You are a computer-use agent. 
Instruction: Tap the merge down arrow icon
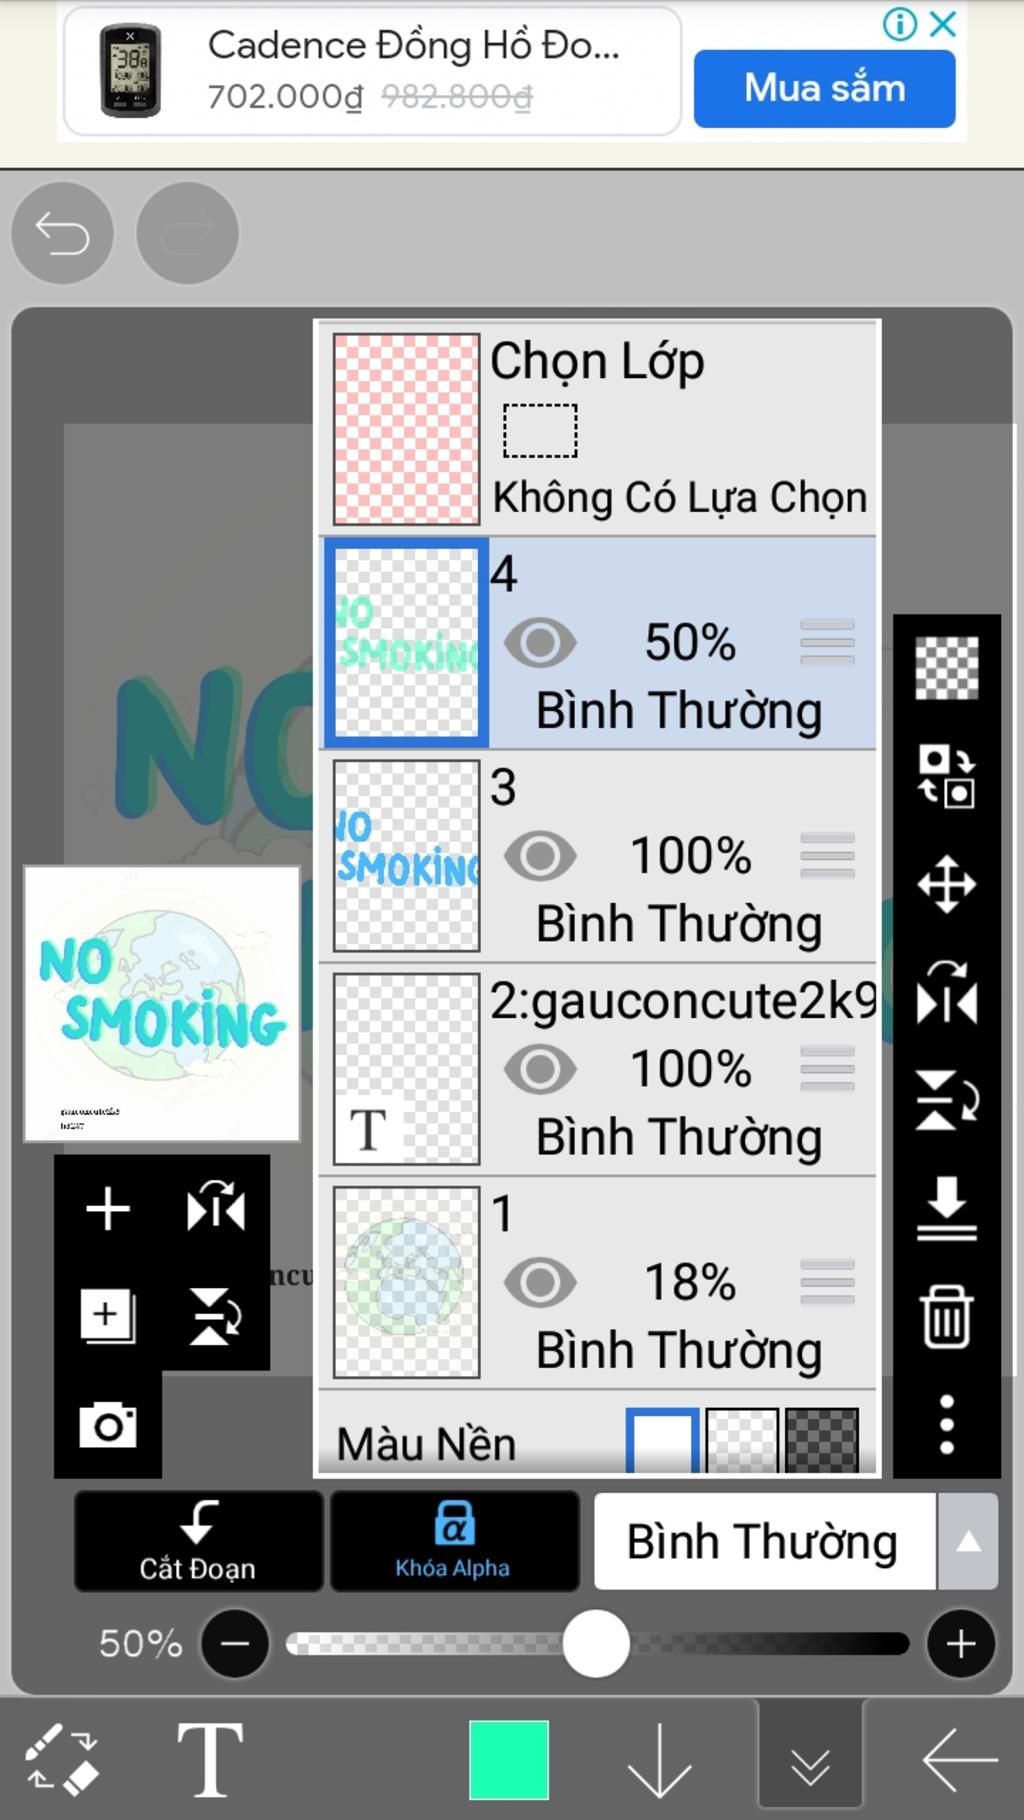[x=946, y=1208]
